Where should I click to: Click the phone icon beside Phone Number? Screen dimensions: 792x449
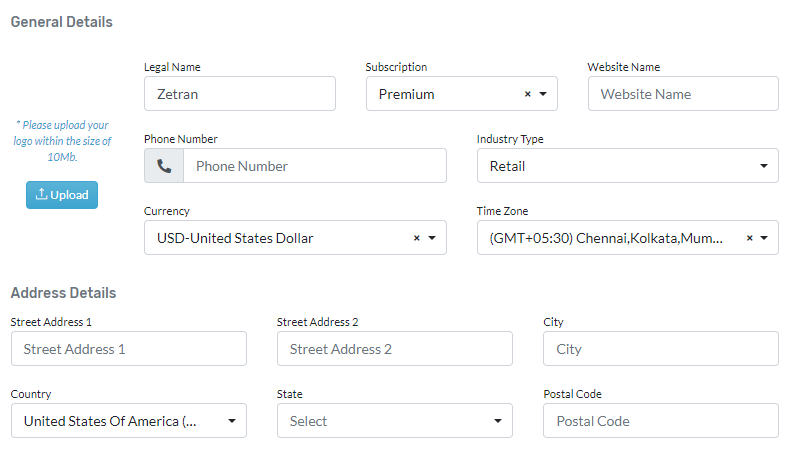(164, 166)
